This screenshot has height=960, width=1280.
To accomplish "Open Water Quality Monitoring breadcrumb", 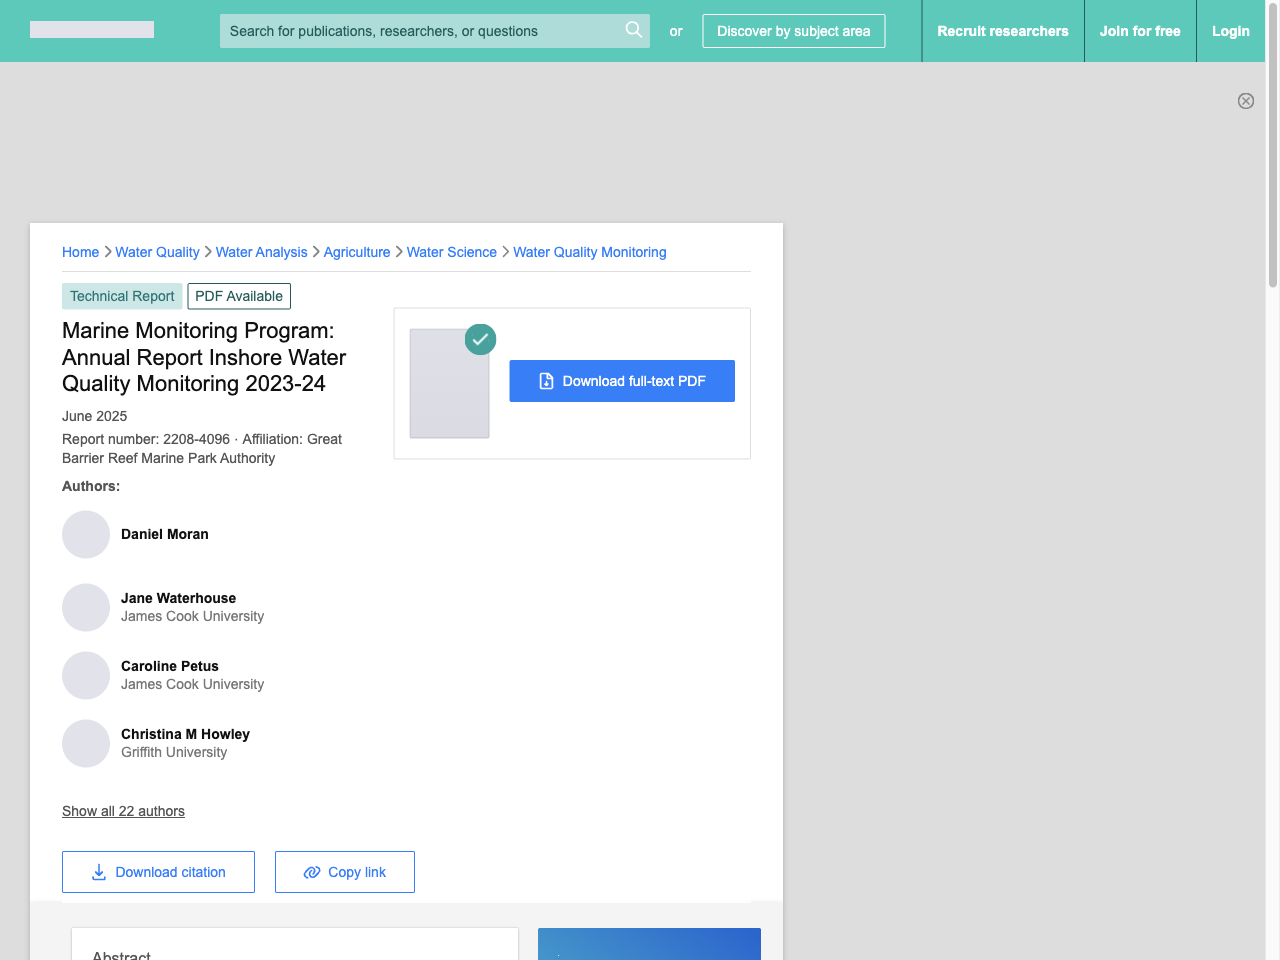I will (590, 252).
